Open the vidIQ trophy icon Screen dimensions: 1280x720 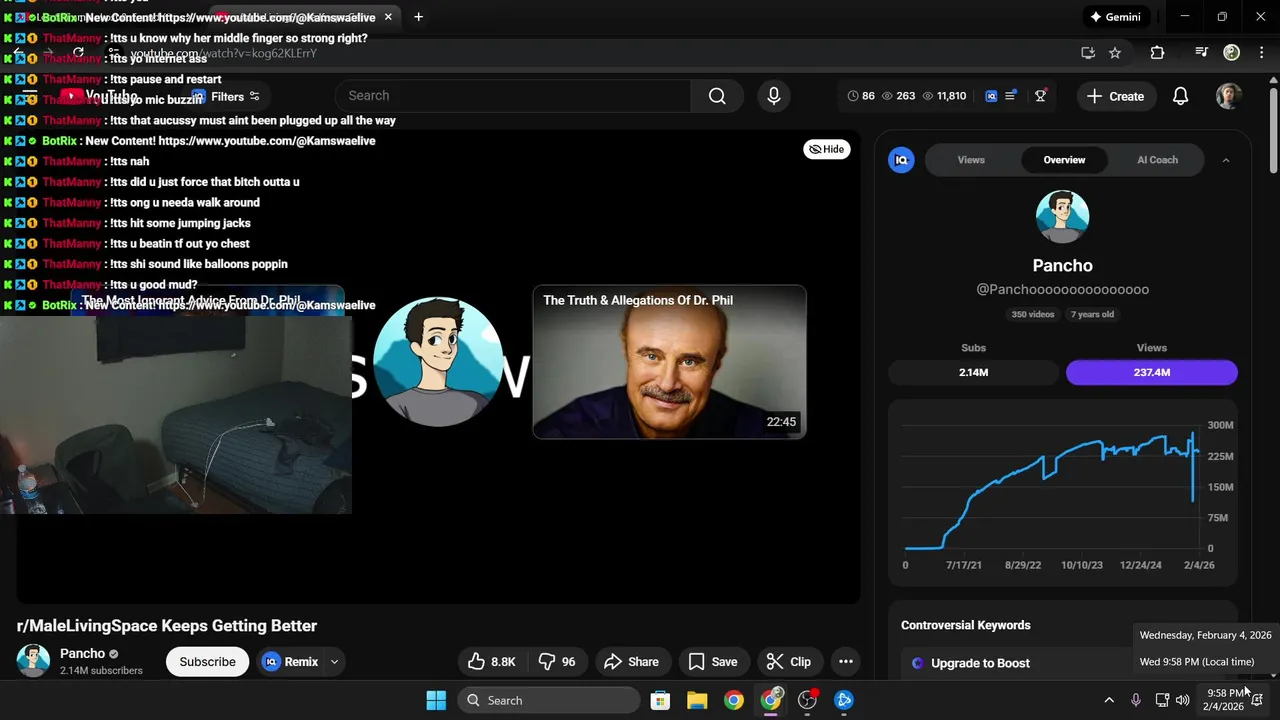pos(1041,96)
